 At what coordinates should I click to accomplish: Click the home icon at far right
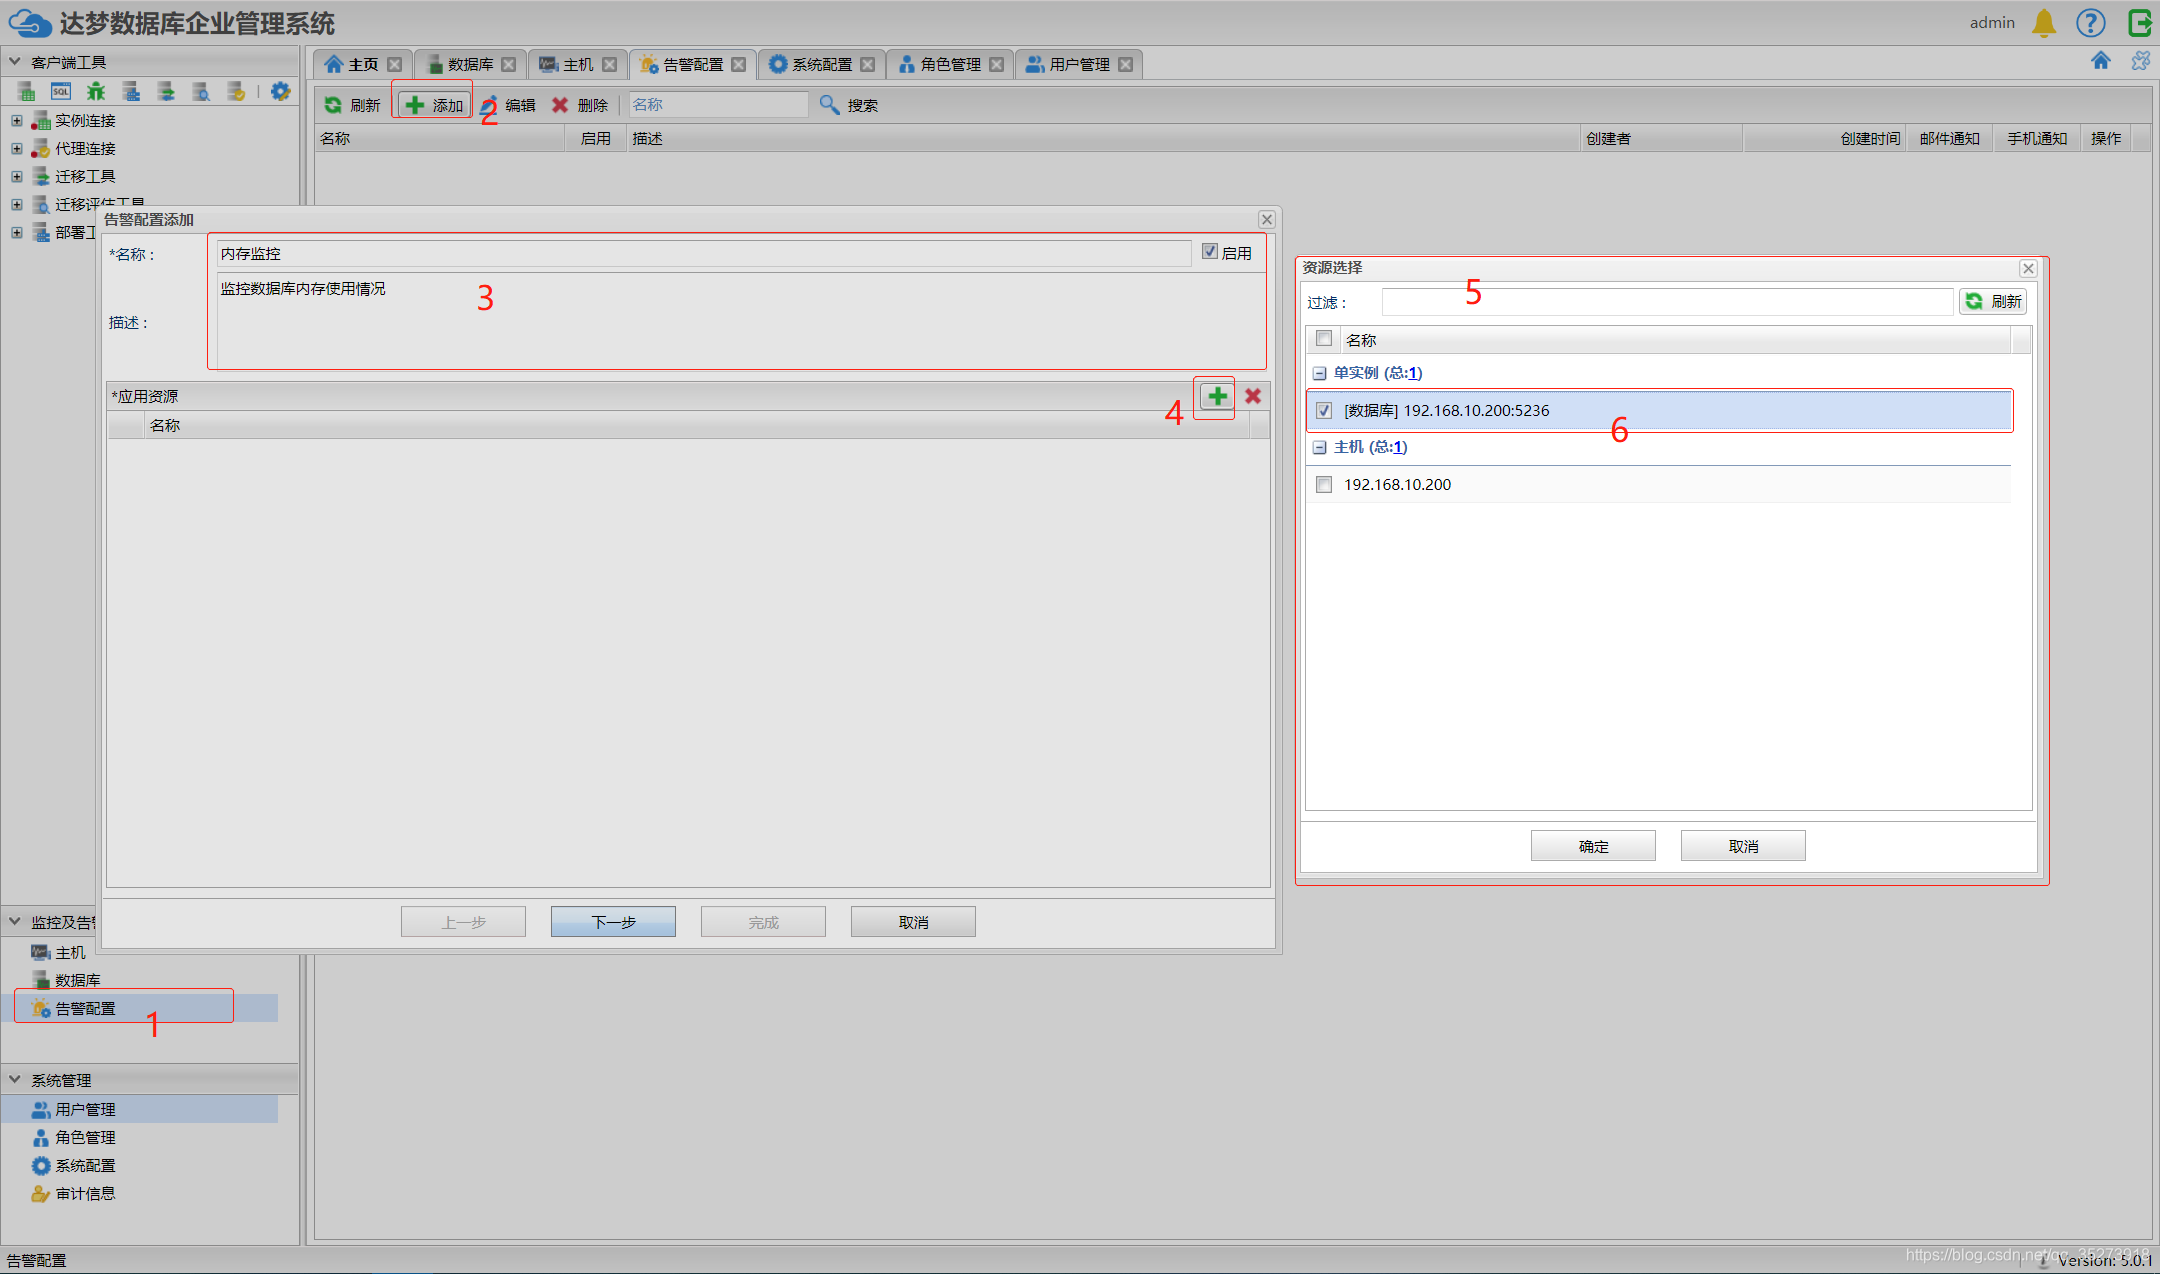(2100, 61)
